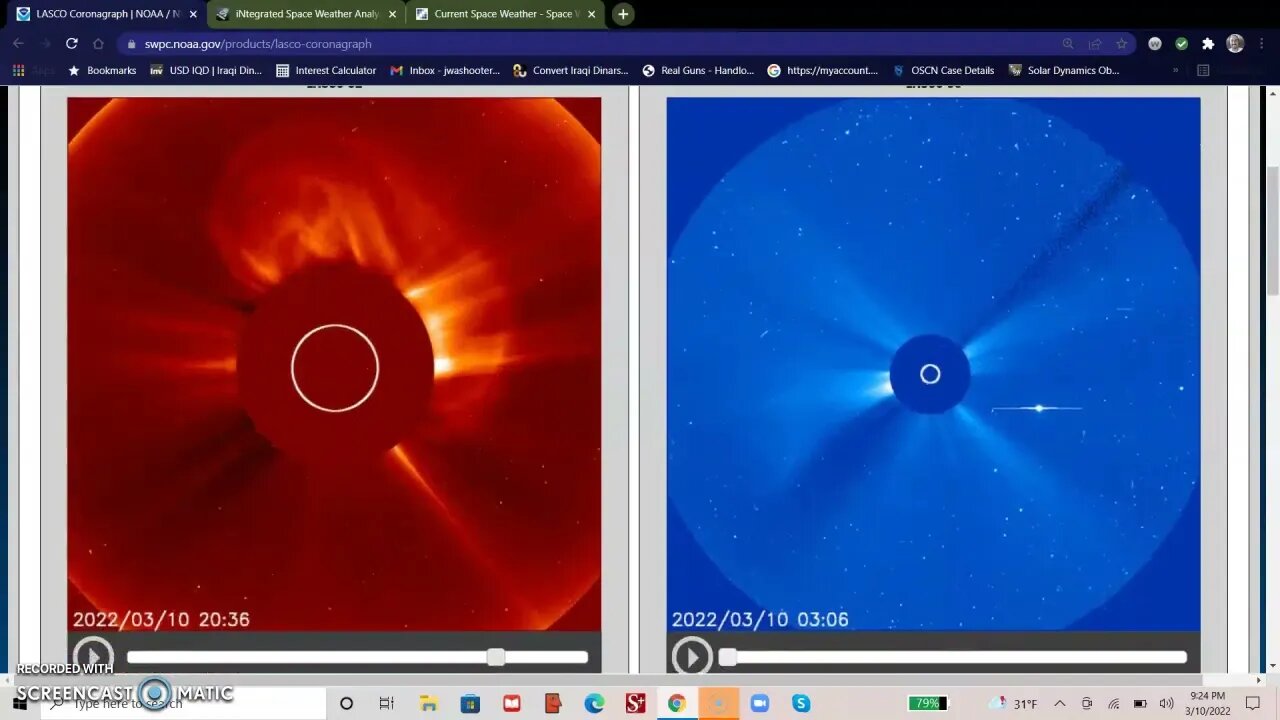Open Microsoft Edge from the taskbar
The width and height of the screenshot is (1280, 720).
[x=594, y=704]
